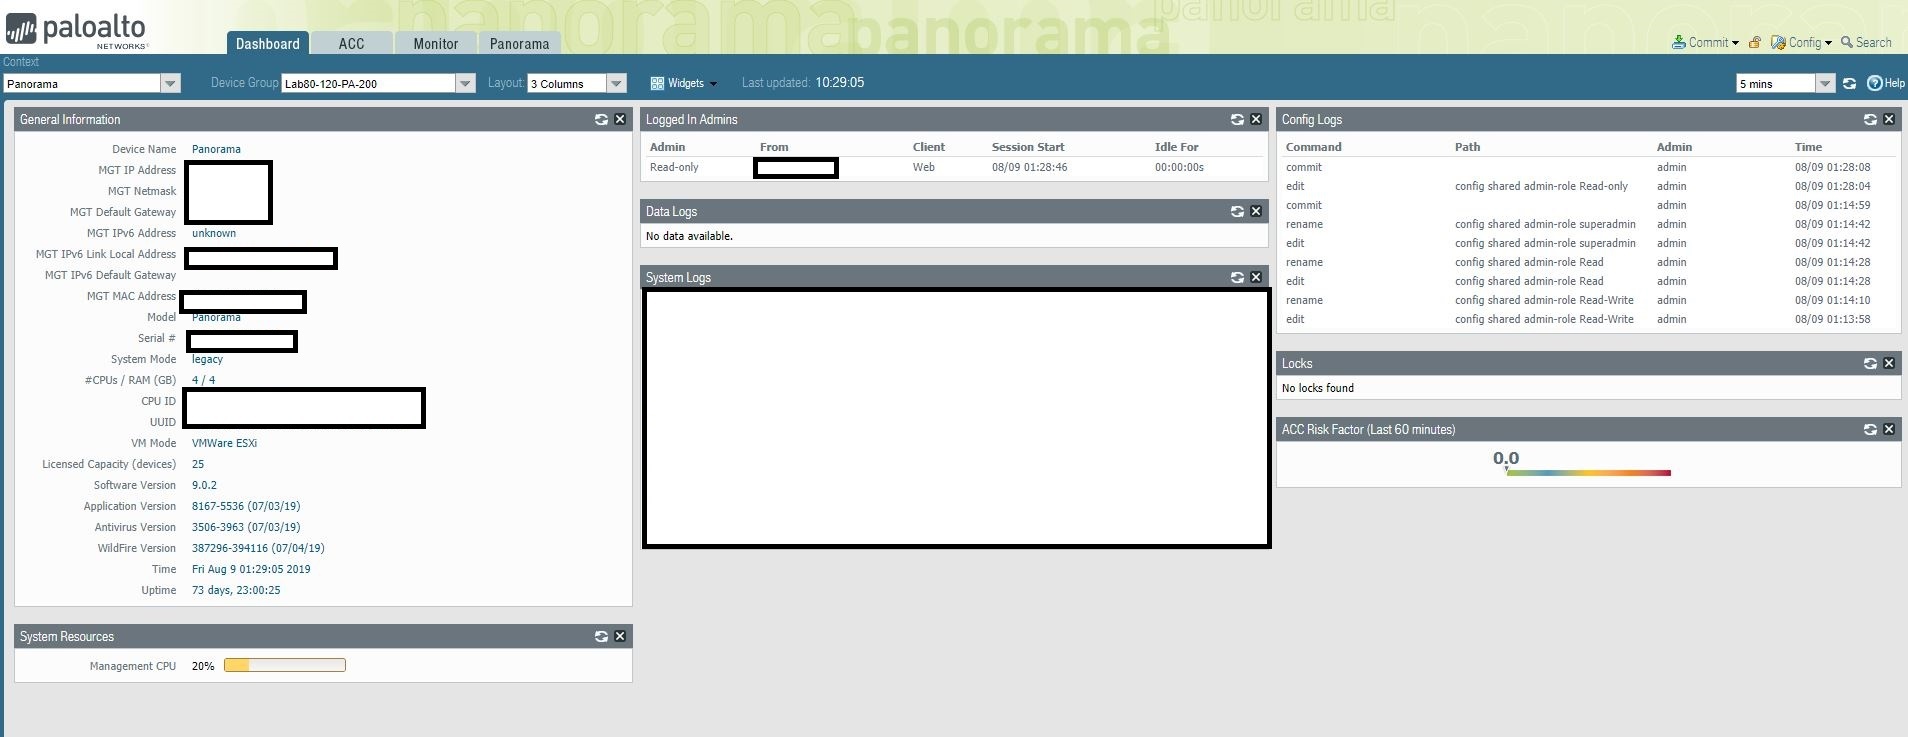Click the dashboard manual refresh icon
The height and width of the screenshot is (737, 1908).
pos(1849,83)
